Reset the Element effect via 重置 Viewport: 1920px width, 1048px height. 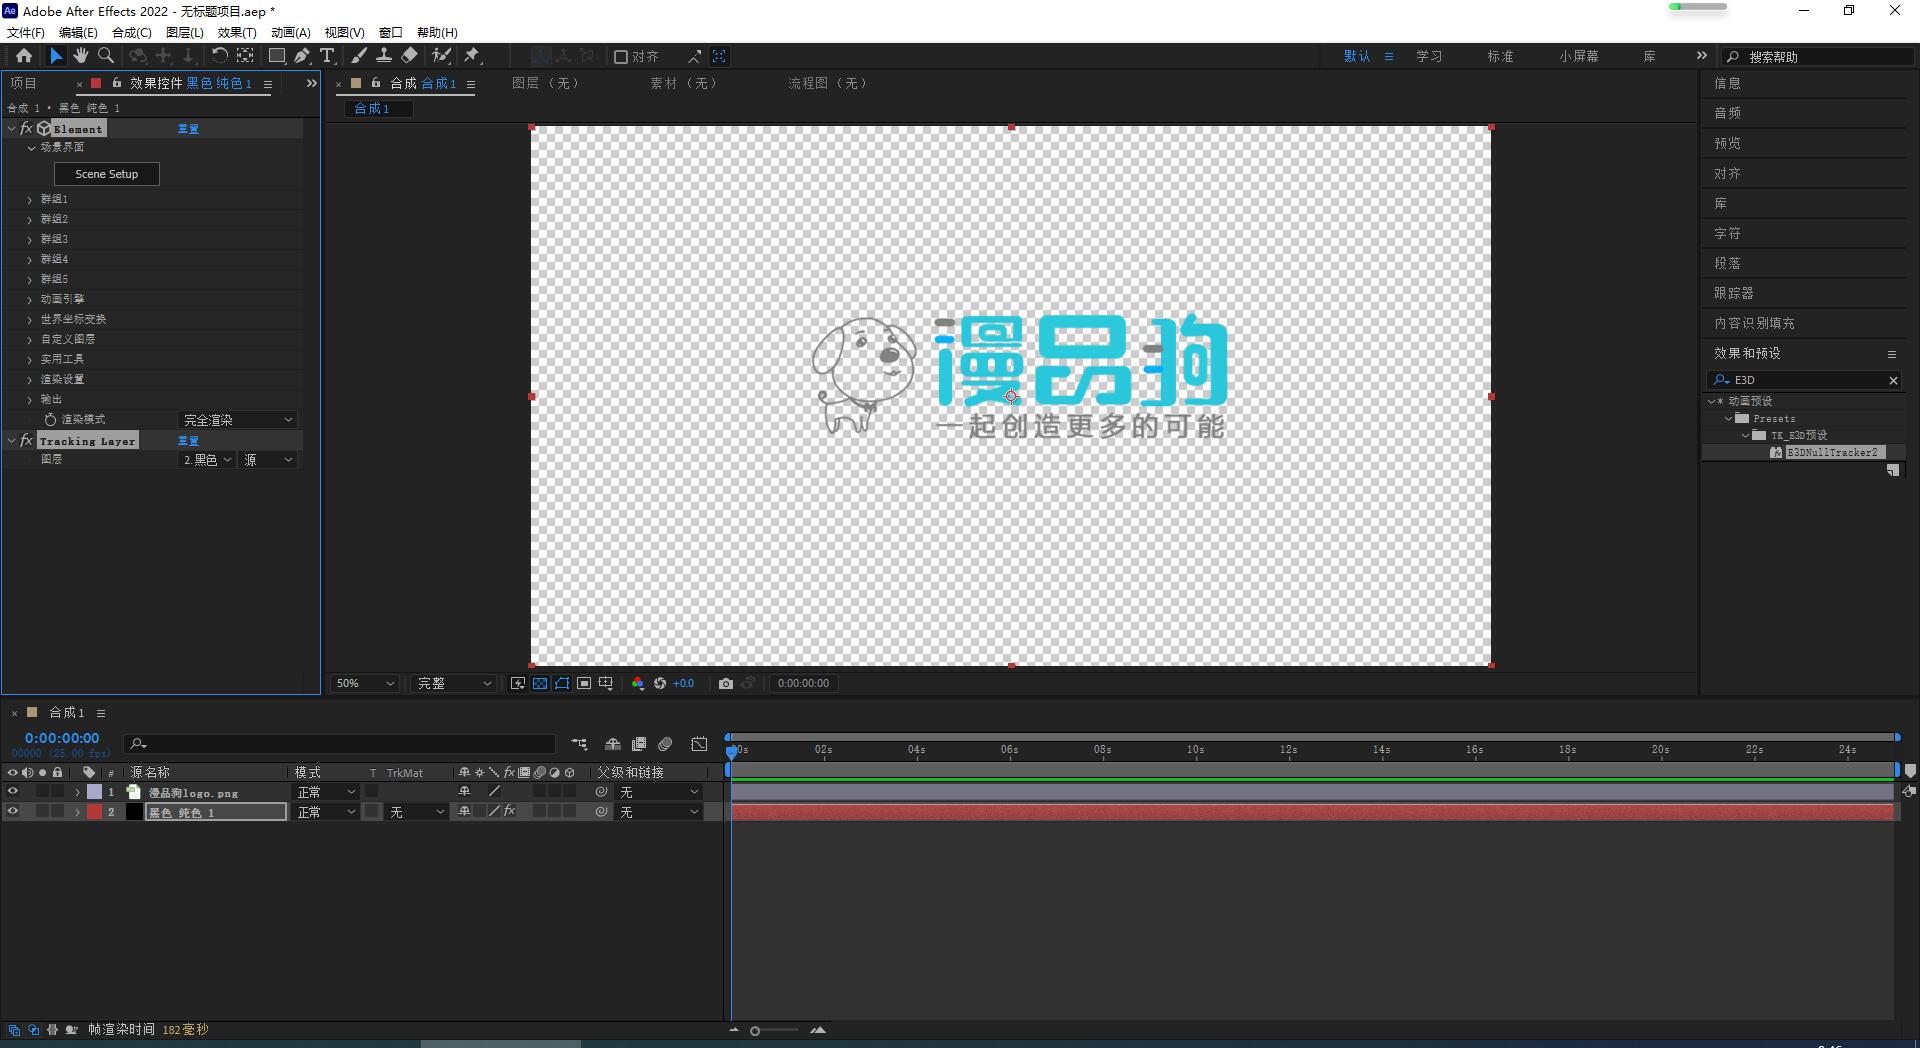pos(188,129)
